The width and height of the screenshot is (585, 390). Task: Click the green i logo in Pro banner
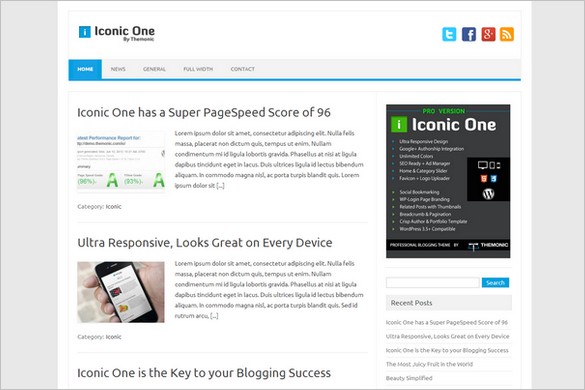pyautogui.click(x=399, y=124)
